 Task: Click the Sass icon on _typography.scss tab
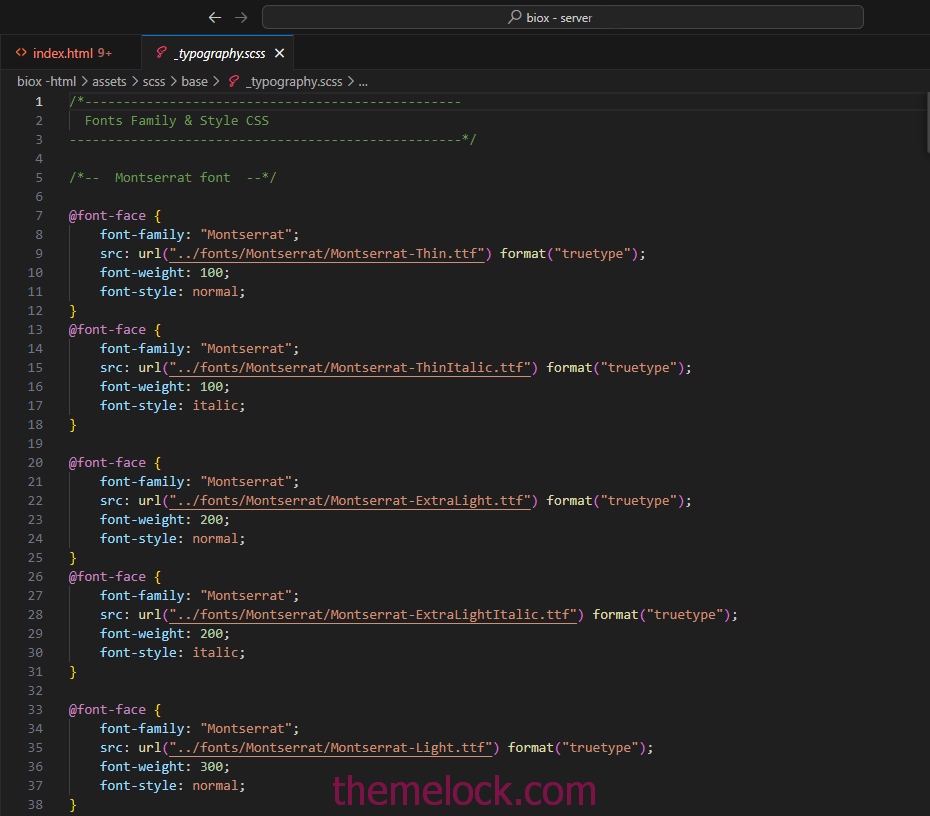pyautogui.click(x=162, y=53)
